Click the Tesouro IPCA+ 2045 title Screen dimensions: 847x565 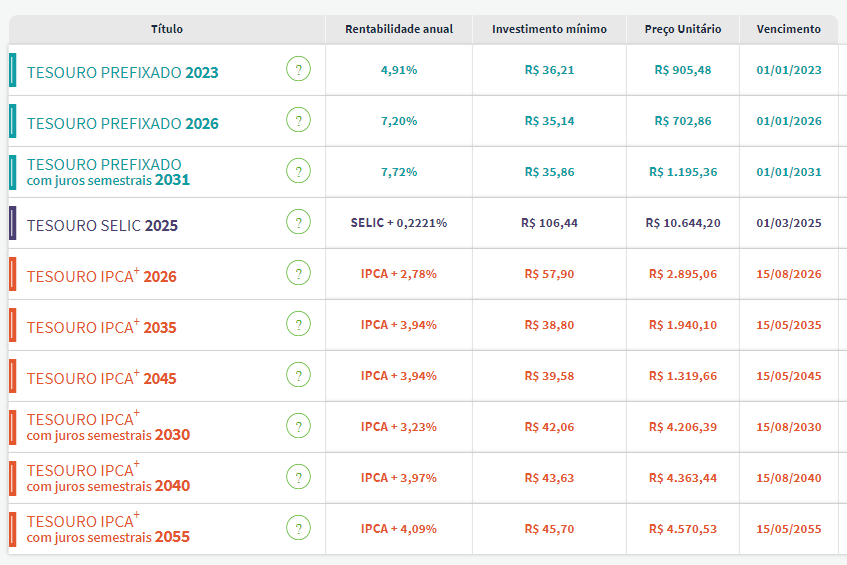(x=101, y=378)
